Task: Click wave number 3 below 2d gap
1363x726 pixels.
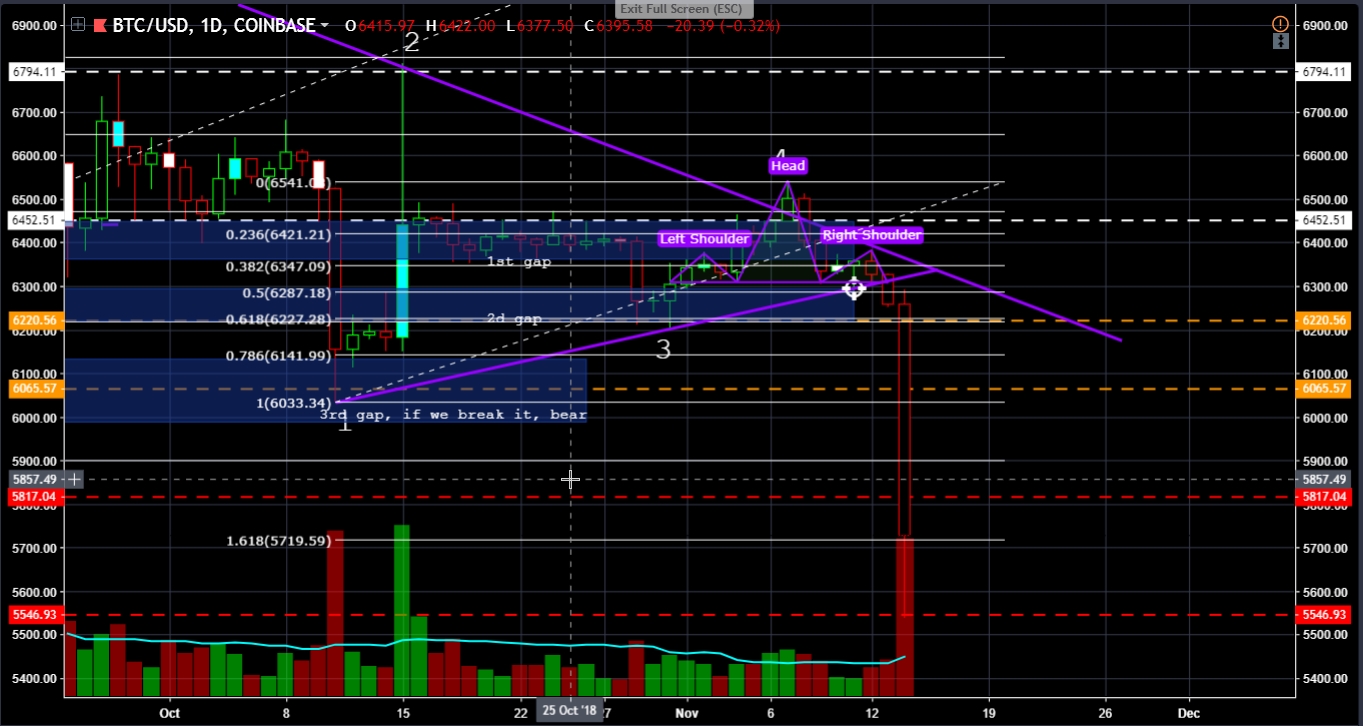Action: 663,350
